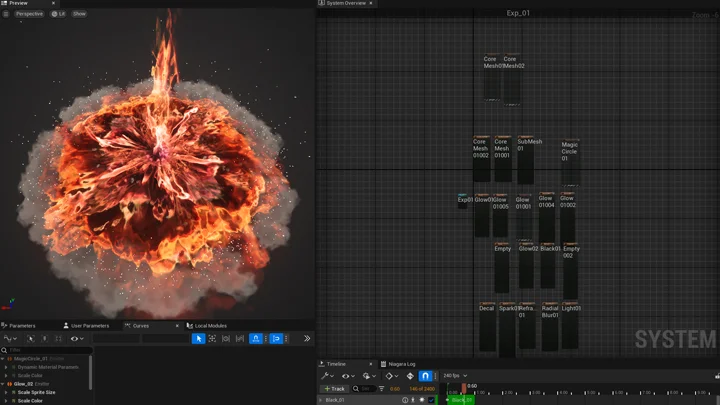Click the curve key marquee bracket icon
Screen dimensions: 720x405
[58, 338]
